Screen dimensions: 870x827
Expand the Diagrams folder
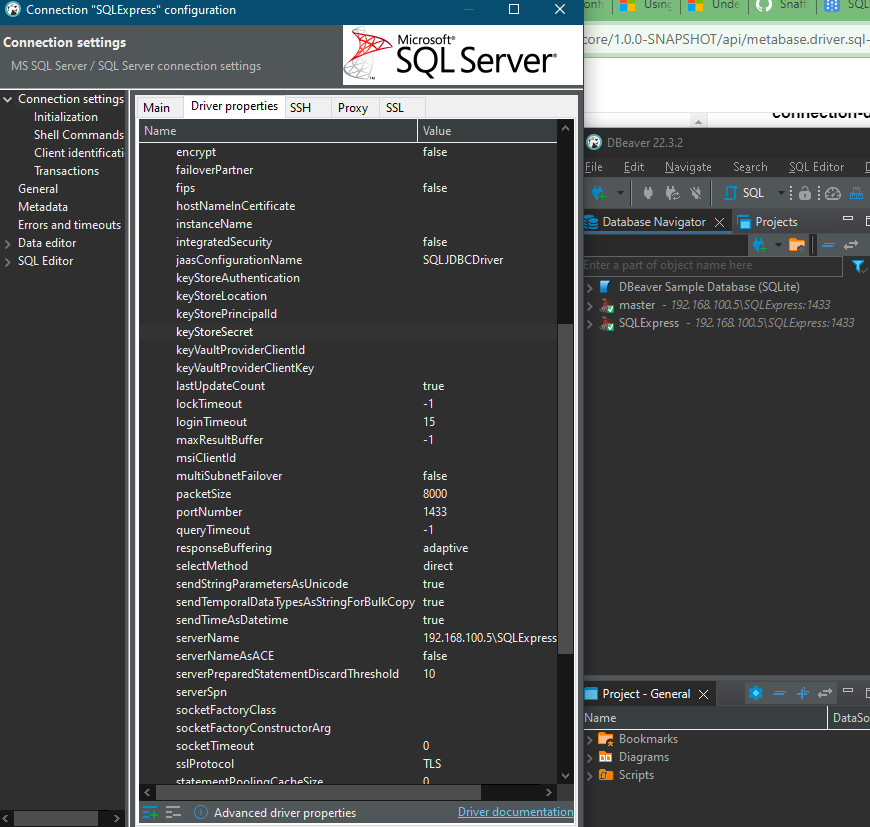(590, 757)
